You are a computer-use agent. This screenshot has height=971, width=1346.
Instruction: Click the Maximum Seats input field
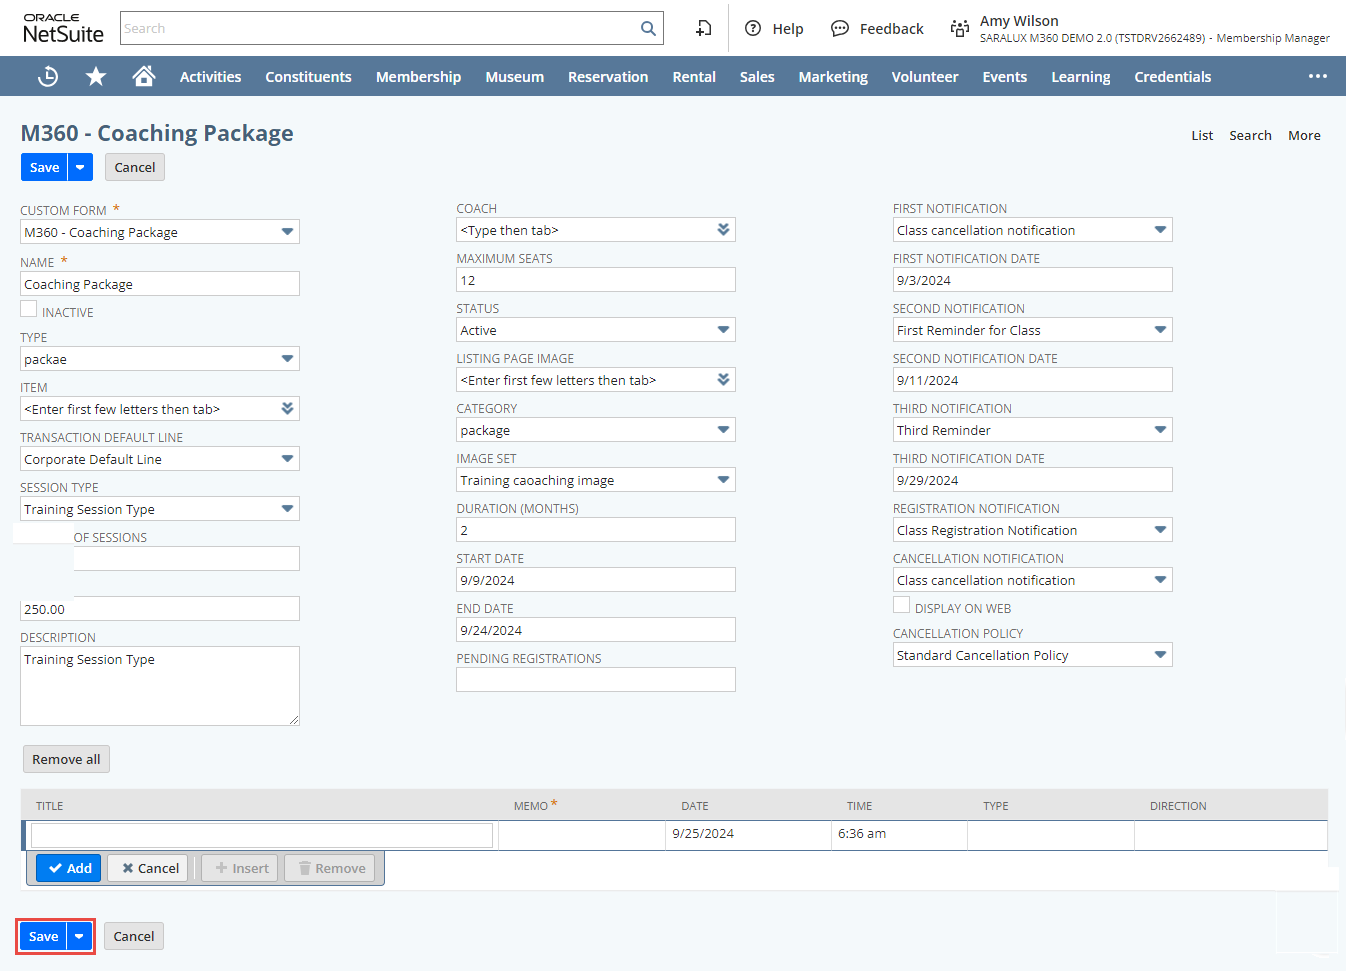tap(595, 280)
